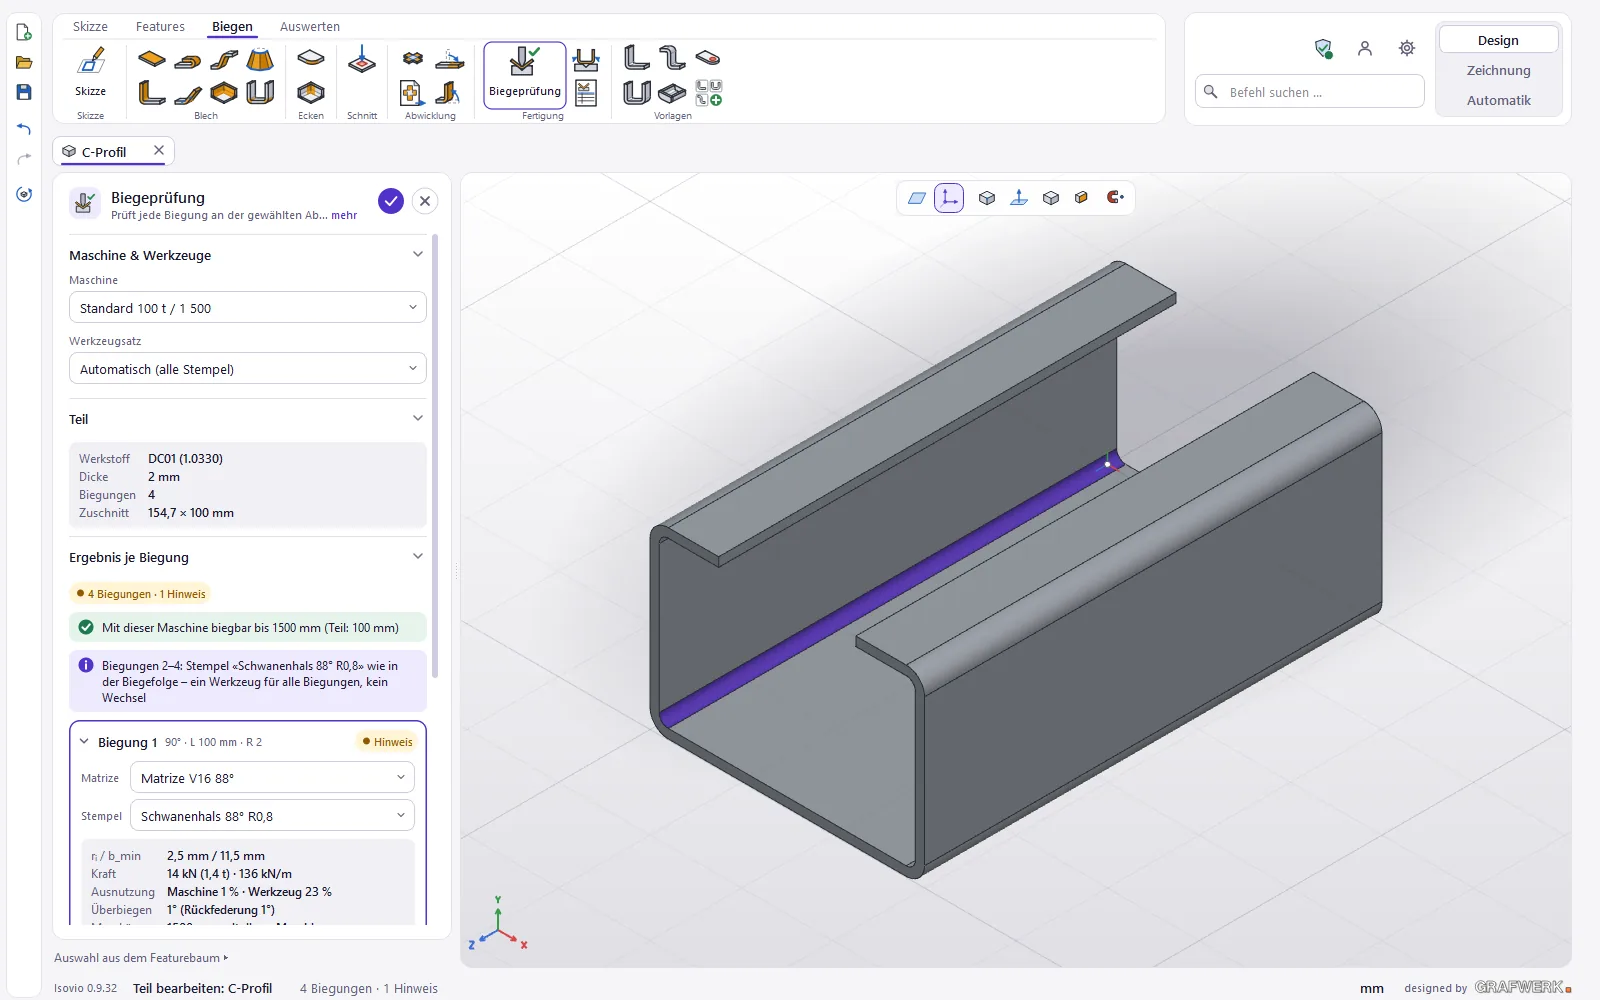Open the Matrize V16 88° dropdown
Image resolution: width=1600 pixels, height=1000 pixels.
[x=272, y=778]
